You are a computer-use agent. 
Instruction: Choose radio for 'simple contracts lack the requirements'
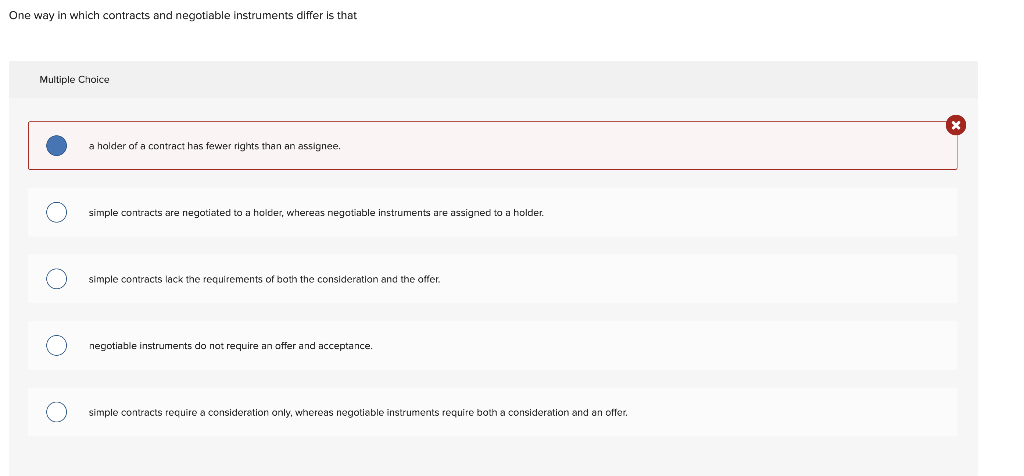[x=57, y=279]
